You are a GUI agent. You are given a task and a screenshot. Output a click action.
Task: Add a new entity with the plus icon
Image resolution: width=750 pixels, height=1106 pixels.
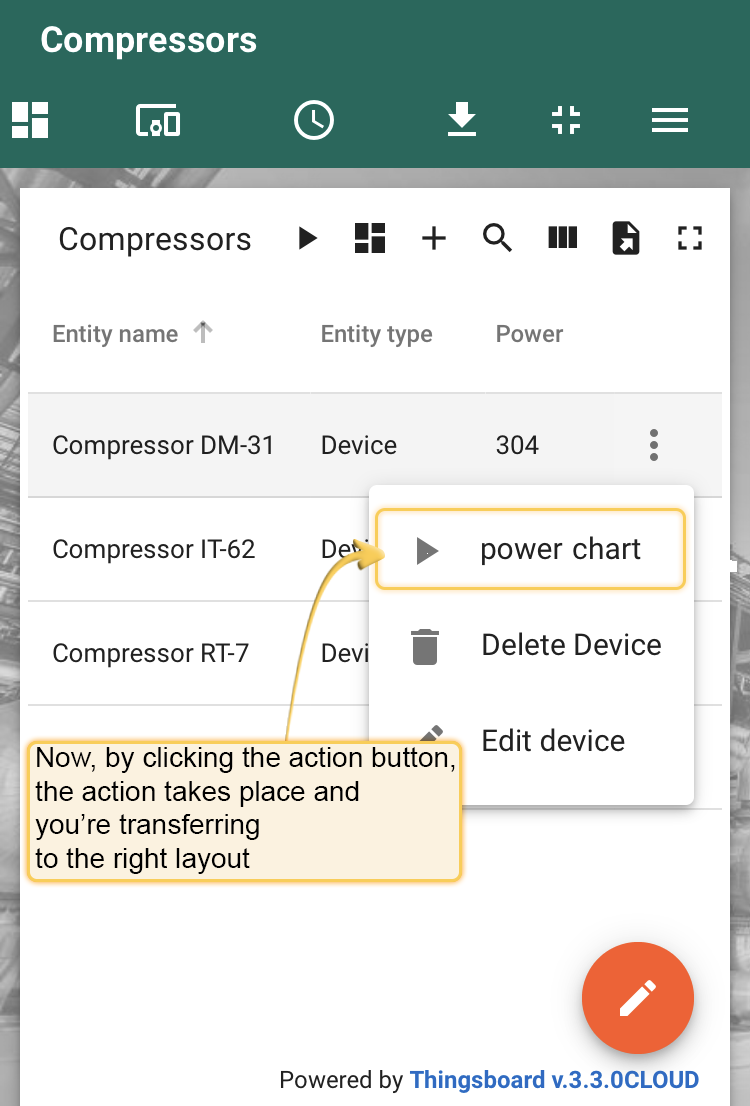[434, 238]
